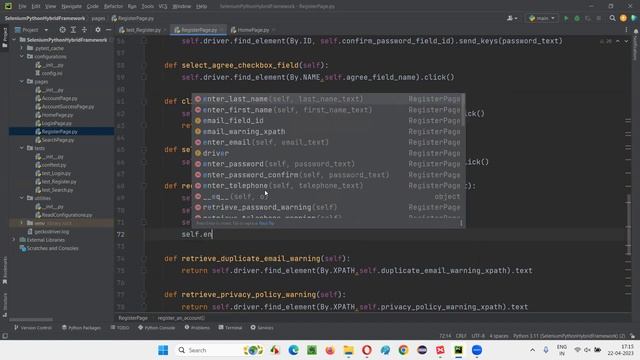This screenshot has height=360, width=640.
Task: Select ReadConfigurations.py in project tree
Action: (x=67, y=215)
